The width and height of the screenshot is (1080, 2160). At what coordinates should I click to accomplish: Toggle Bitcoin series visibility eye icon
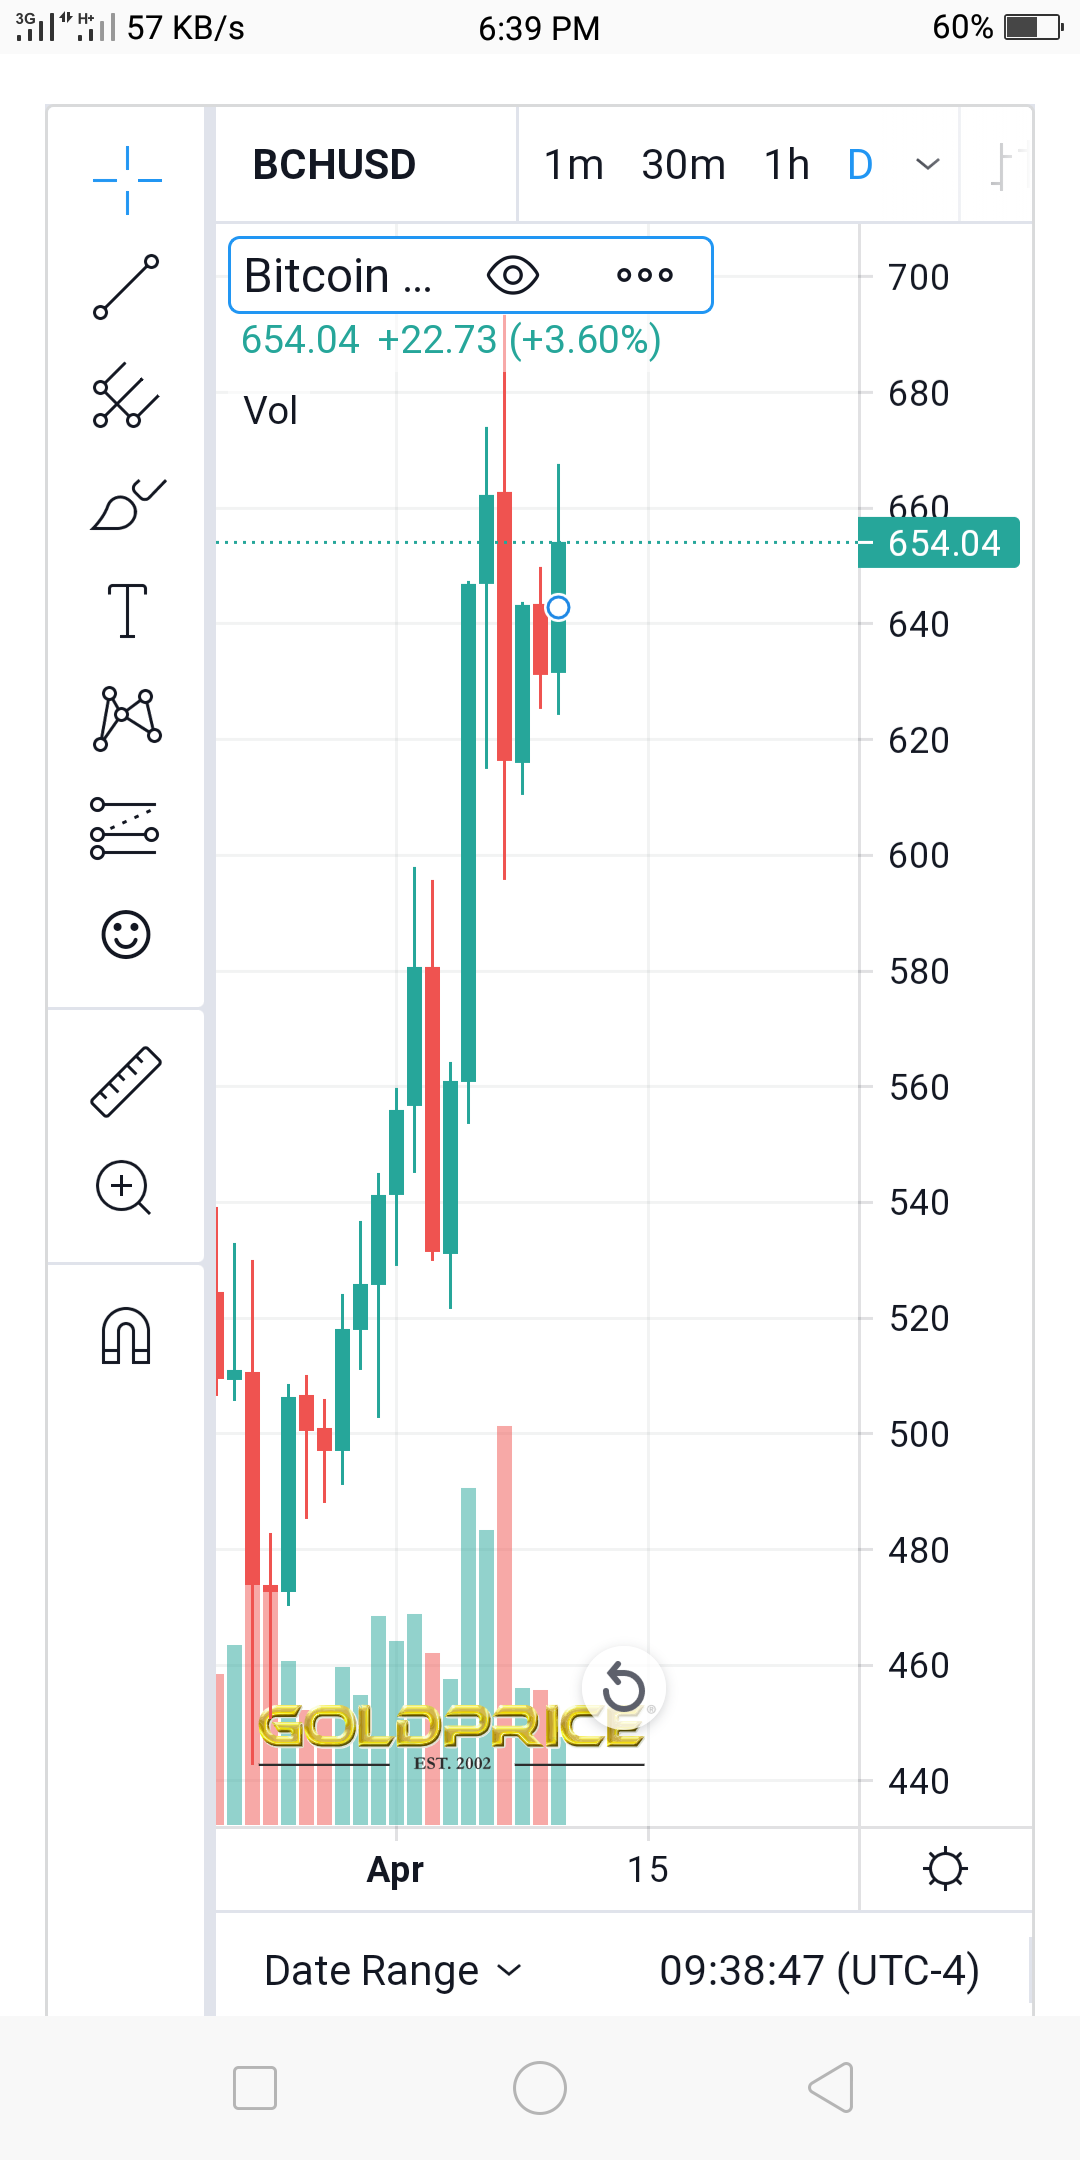[x=513, y=275]
